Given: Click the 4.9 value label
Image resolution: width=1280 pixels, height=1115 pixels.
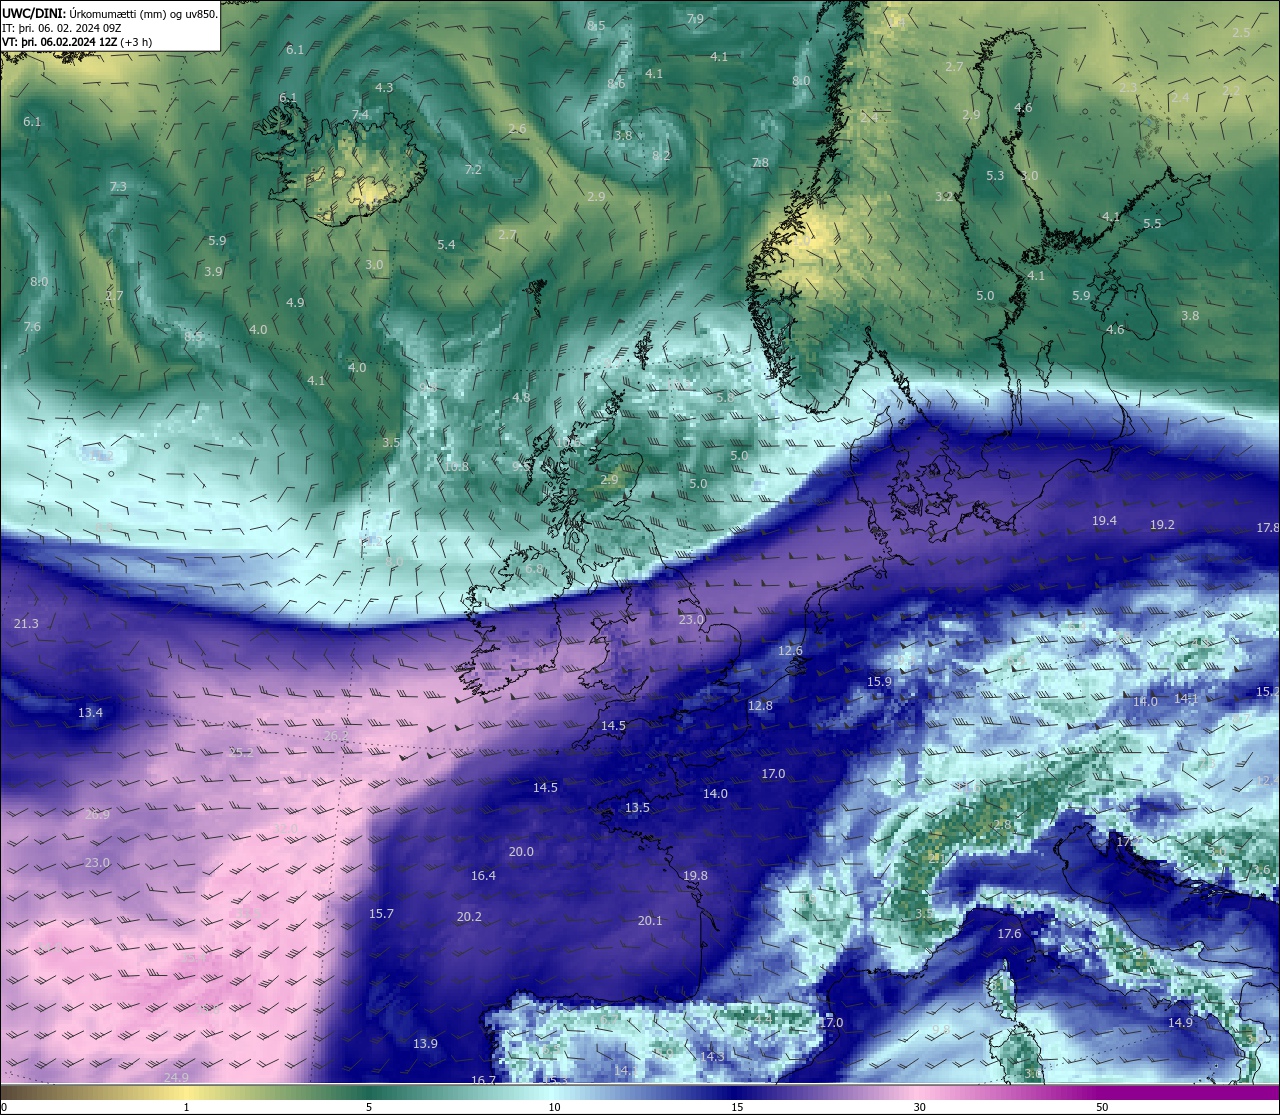Looking at the screenshot, I should tap(295, 303).
